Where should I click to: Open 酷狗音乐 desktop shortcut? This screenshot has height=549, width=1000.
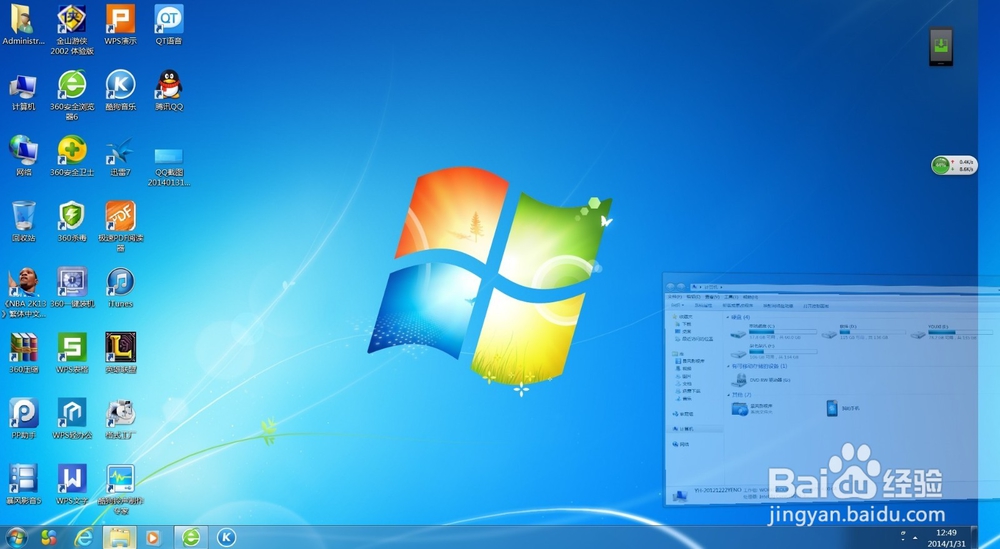coord(121,91)
